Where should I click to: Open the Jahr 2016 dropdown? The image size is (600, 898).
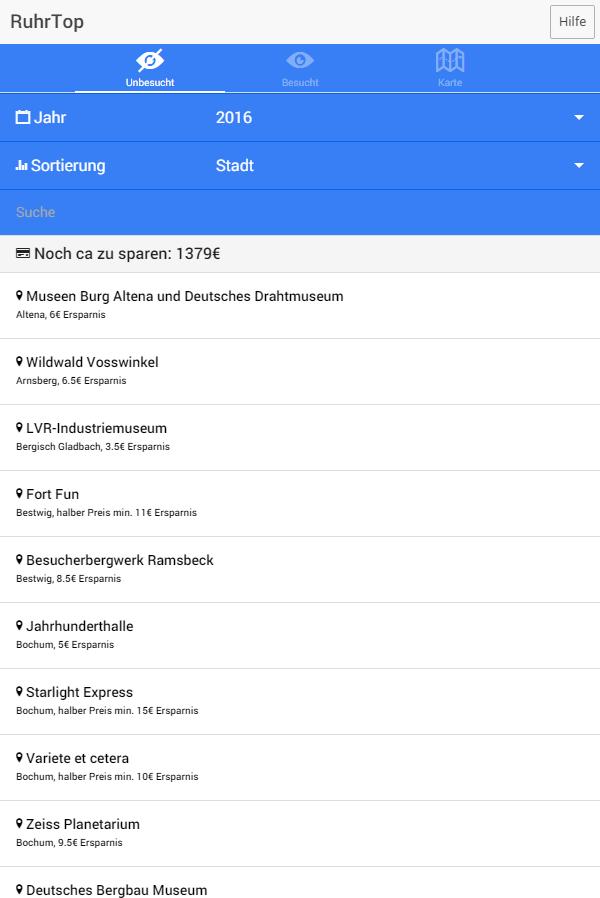pos(400,118)
